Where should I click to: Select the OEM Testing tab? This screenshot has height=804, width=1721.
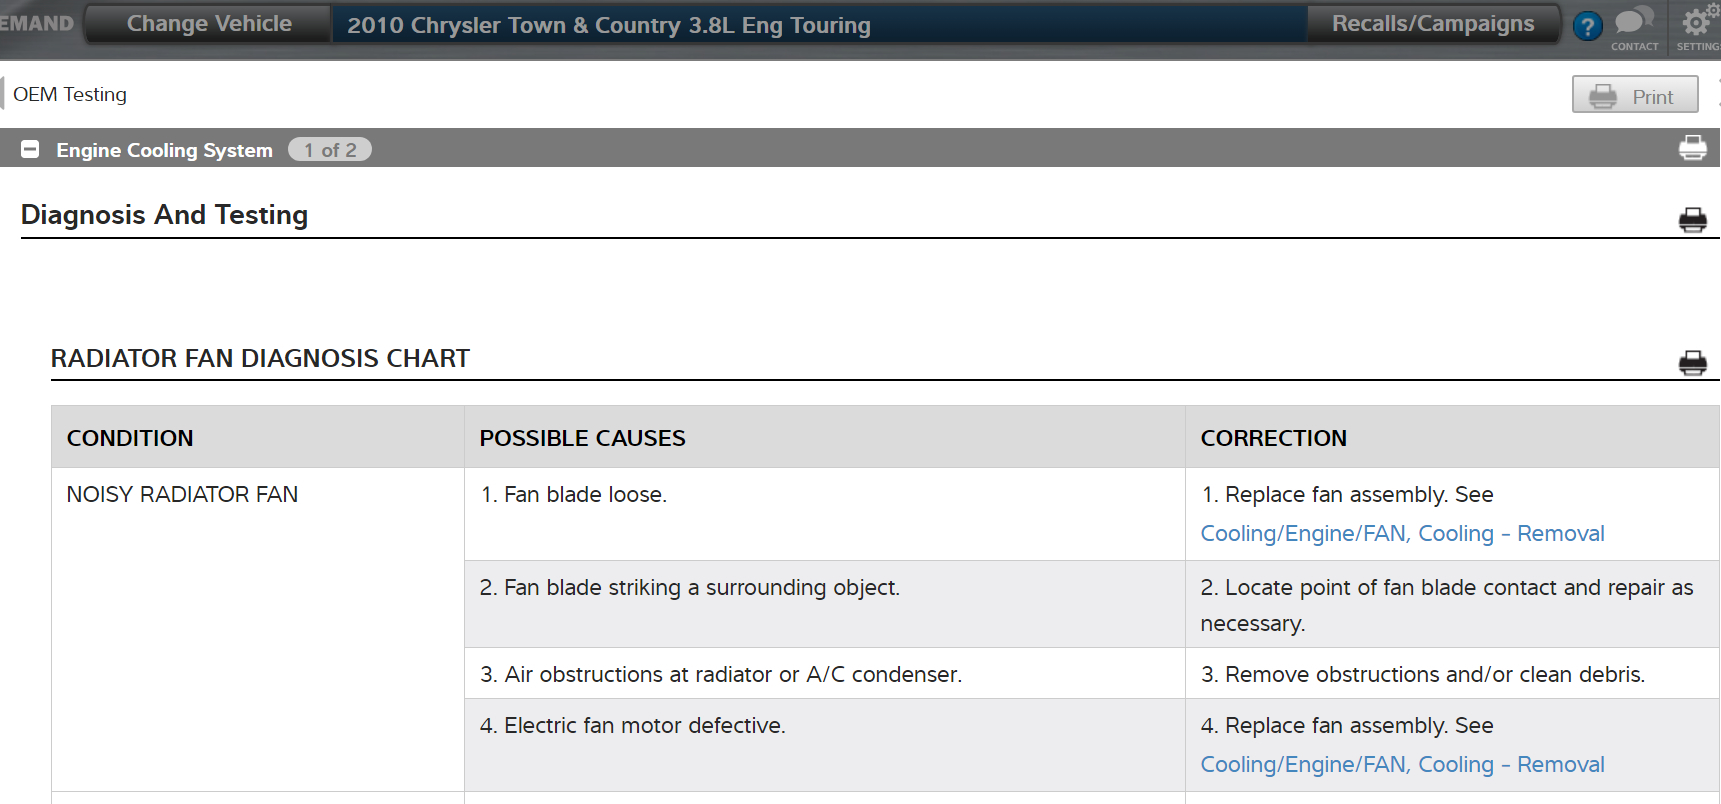[70, 94]
